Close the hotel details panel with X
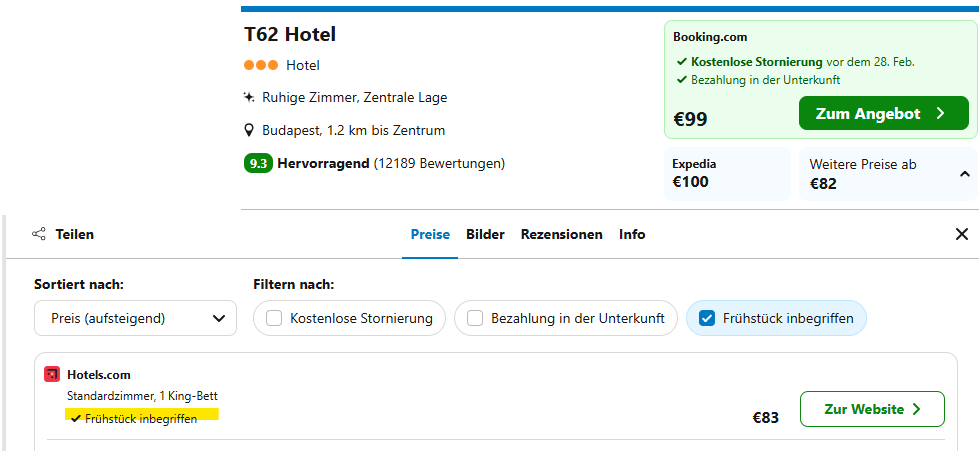Image resolution: width=979 pixels, height=451 pixels. tap(962, 234)
